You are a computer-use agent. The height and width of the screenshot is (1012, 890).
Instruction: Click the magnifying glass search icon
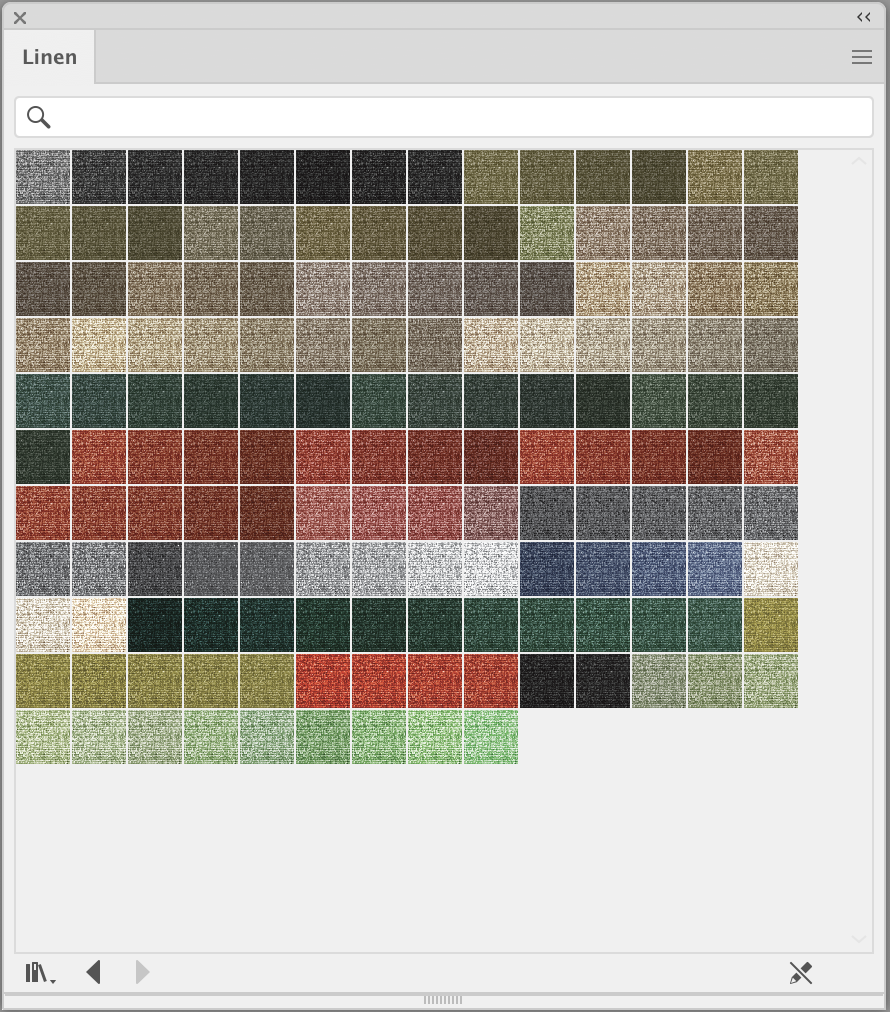(x=39, y=117)
